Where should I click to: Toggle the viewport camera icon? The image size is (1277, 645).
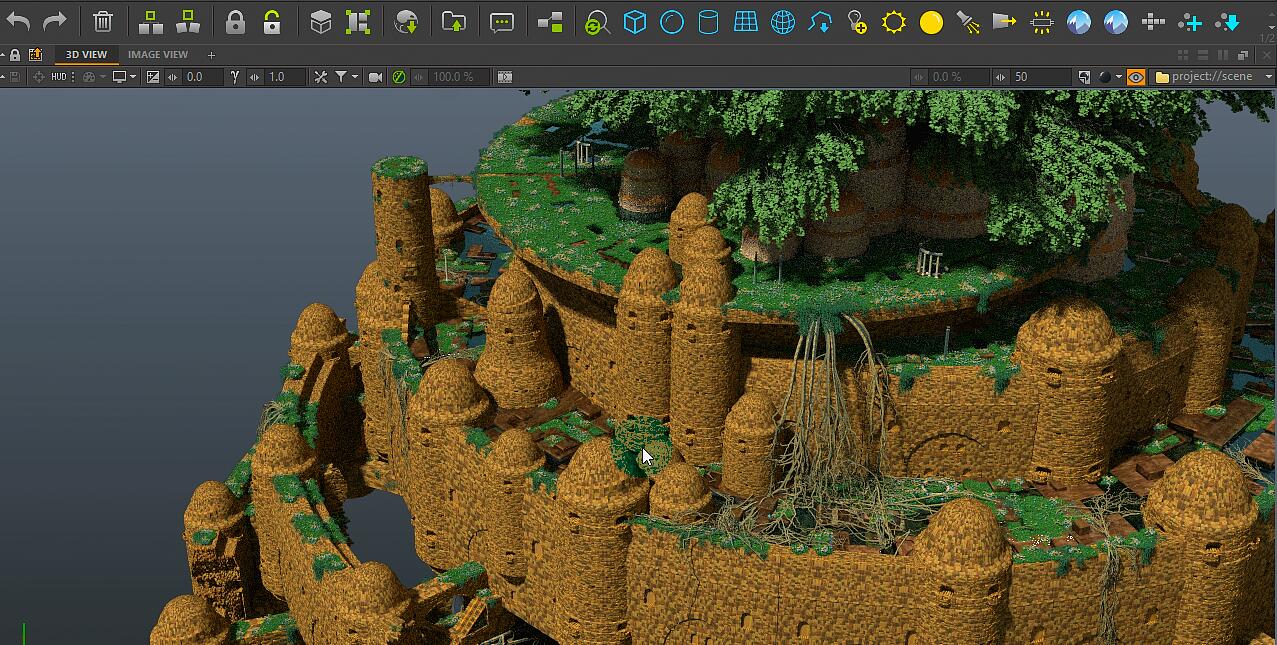point(376,77)
